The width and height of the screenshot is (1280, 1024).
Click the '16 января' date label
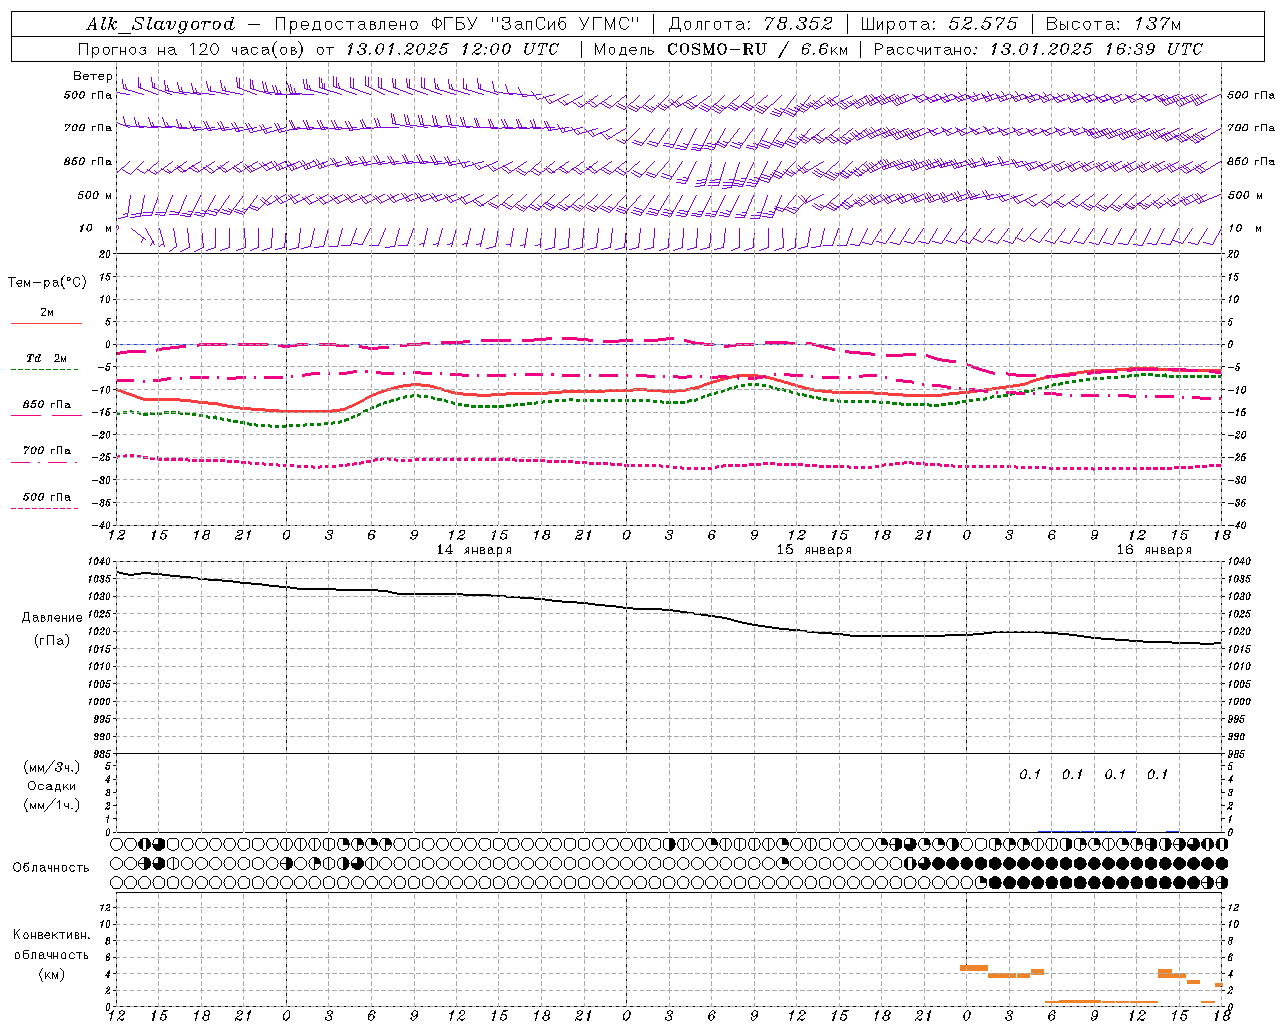[1154, 550]
